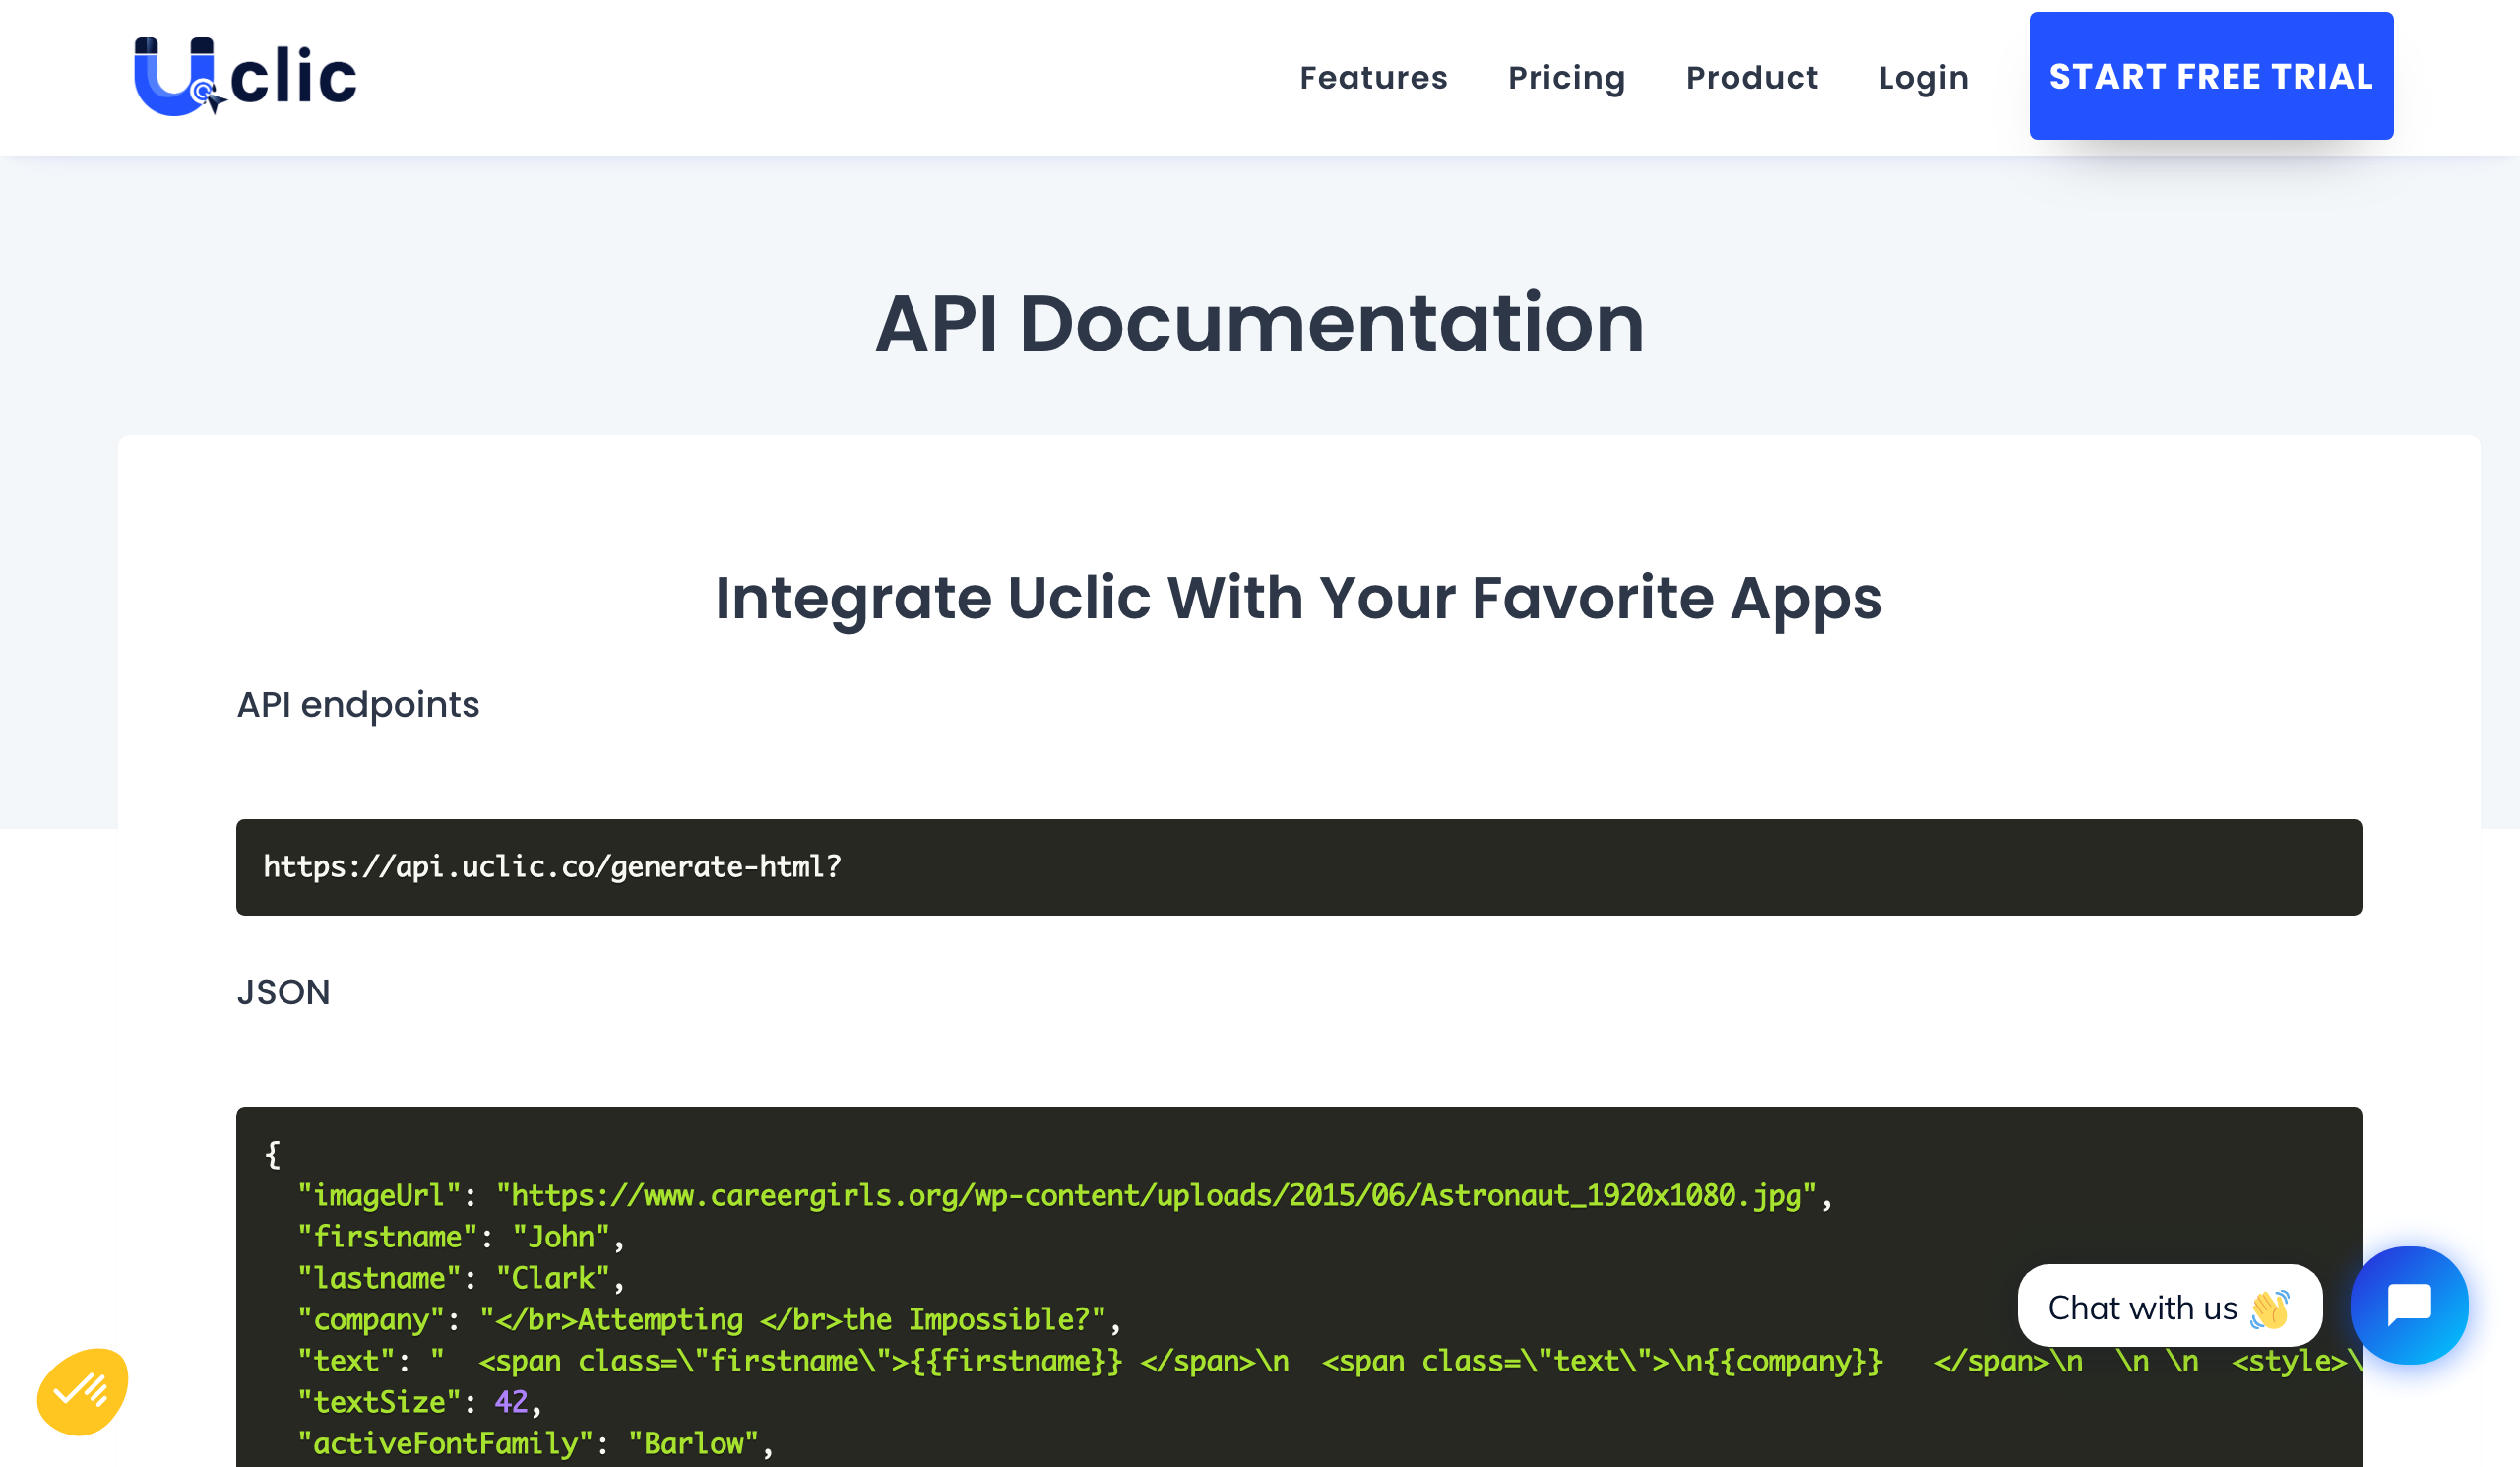Click the "imageUrl" key in the JSON
This screenshot has height=1467, width=2520.
(379, 1196)
